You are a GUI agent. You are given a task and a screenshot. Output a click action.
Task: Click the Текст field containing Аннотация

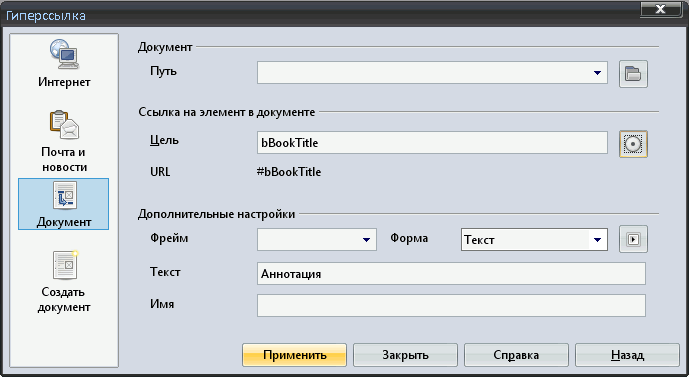(x=451, y=273)
